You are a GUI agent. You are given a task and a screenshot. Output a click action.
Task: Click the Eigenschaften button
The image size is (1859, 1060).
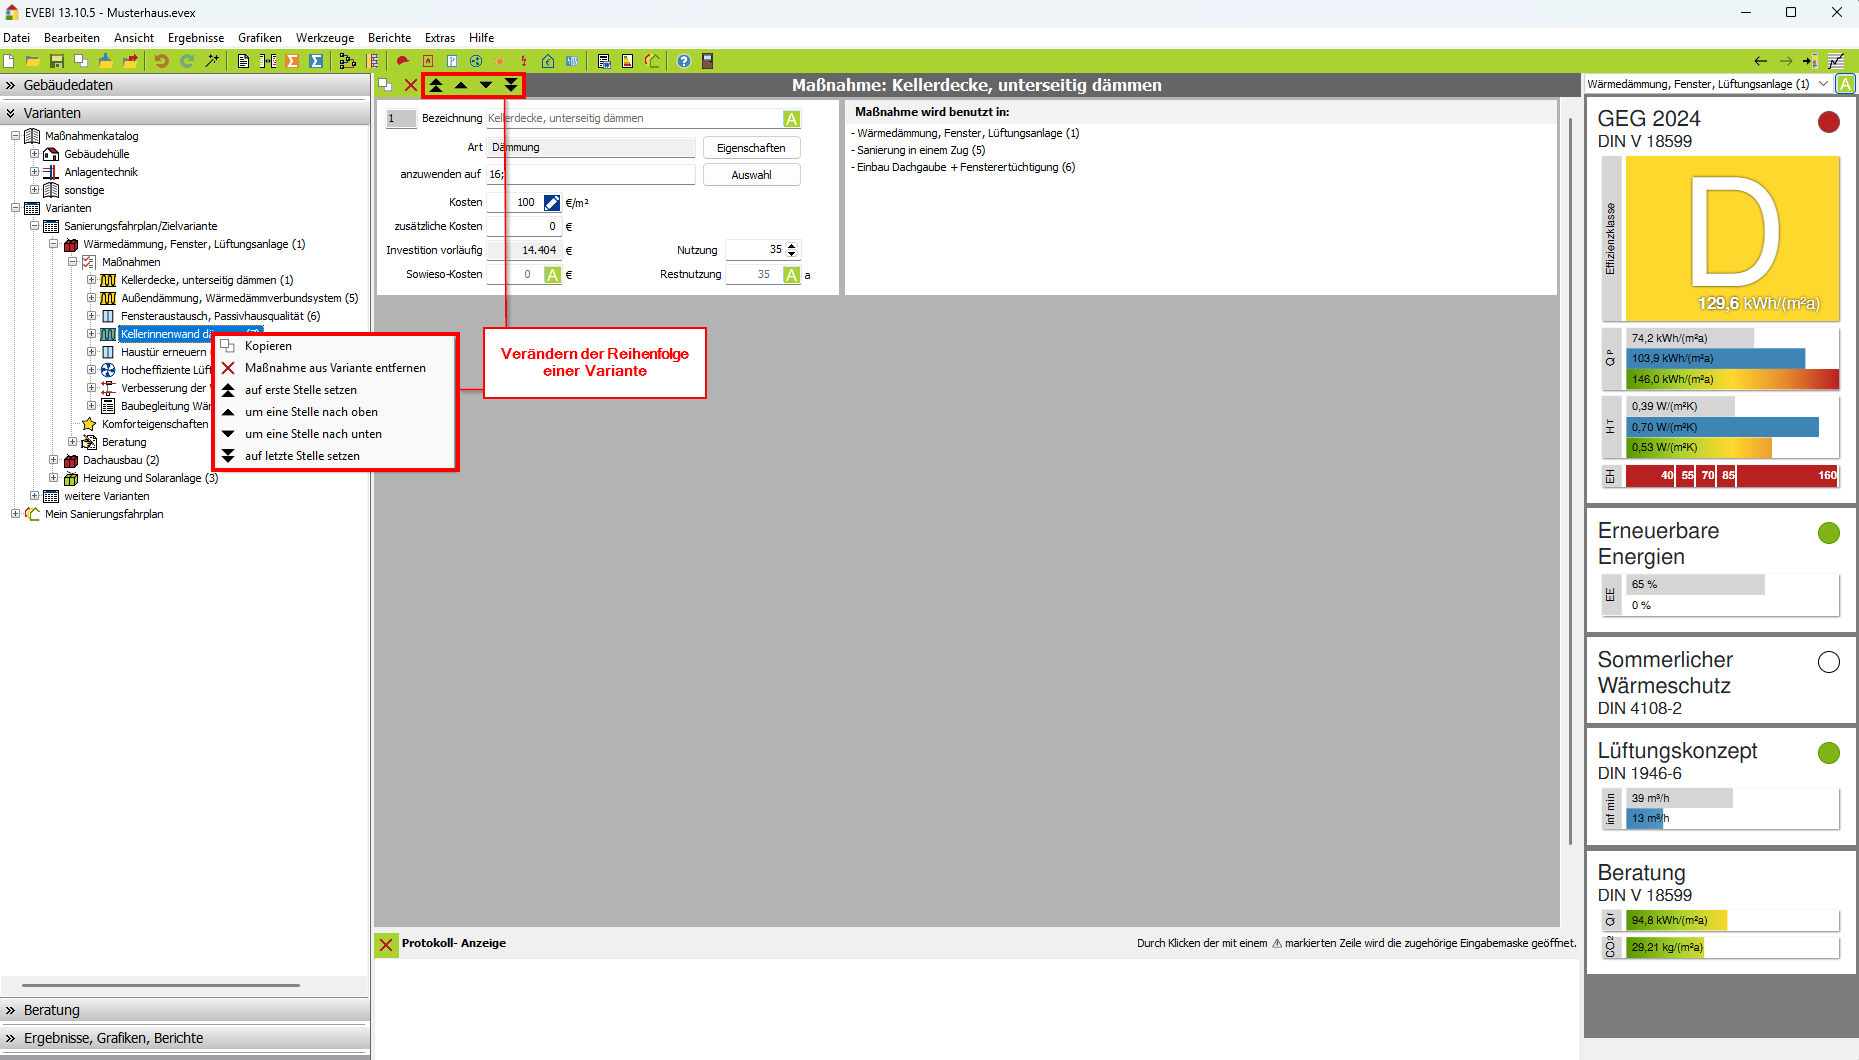751,148
